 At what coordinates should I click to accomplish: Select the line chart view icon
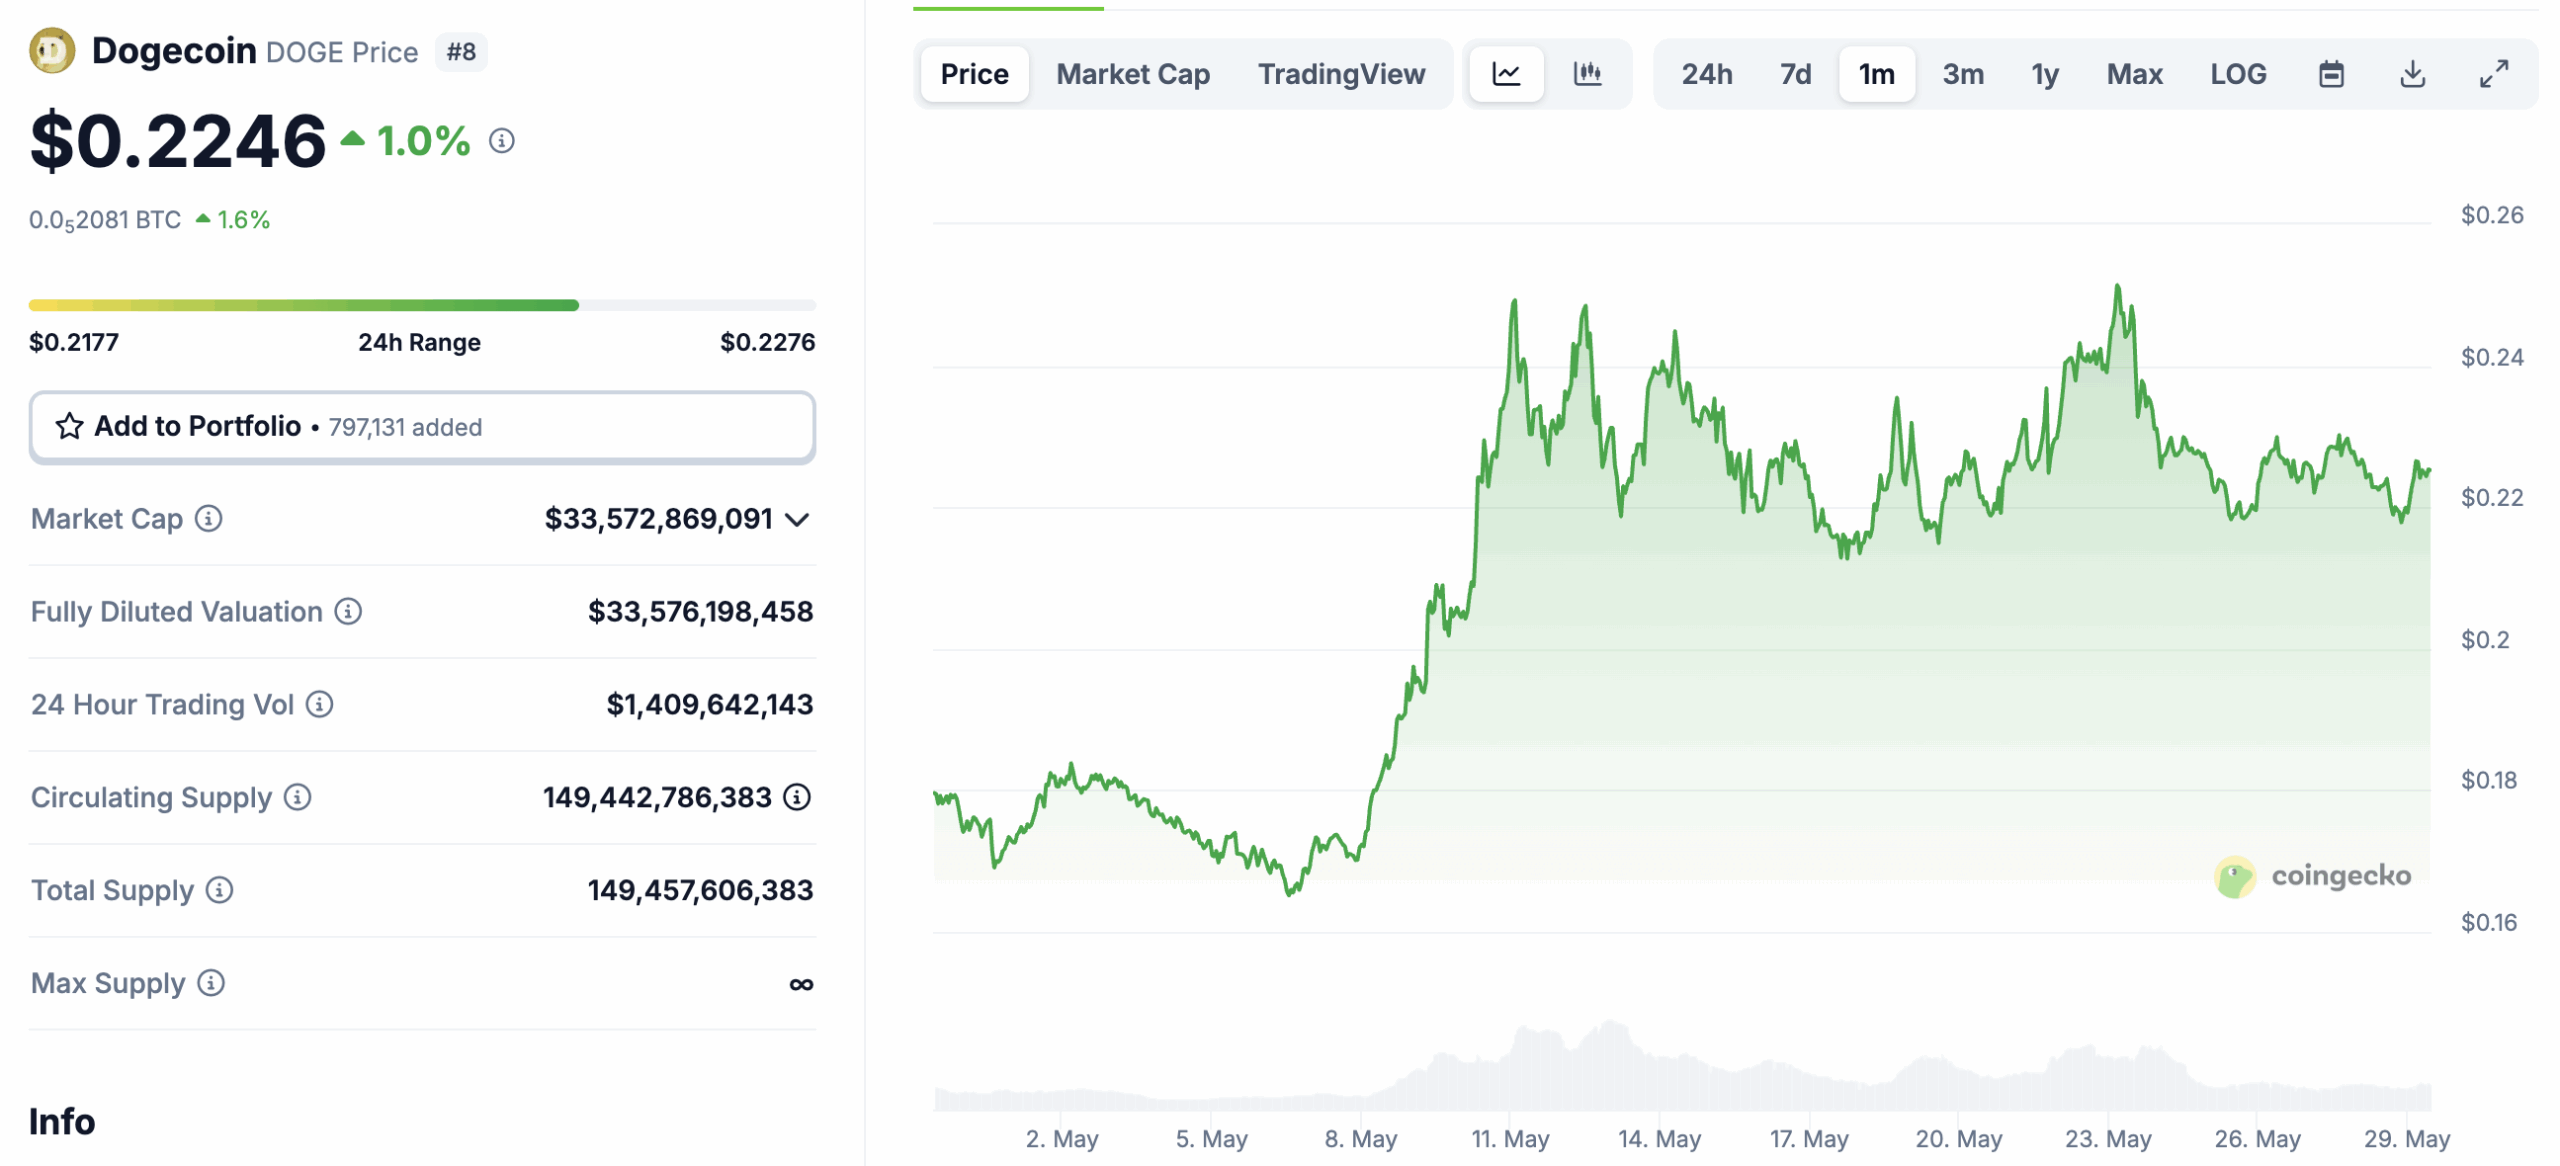click(x=1506, y=73)
